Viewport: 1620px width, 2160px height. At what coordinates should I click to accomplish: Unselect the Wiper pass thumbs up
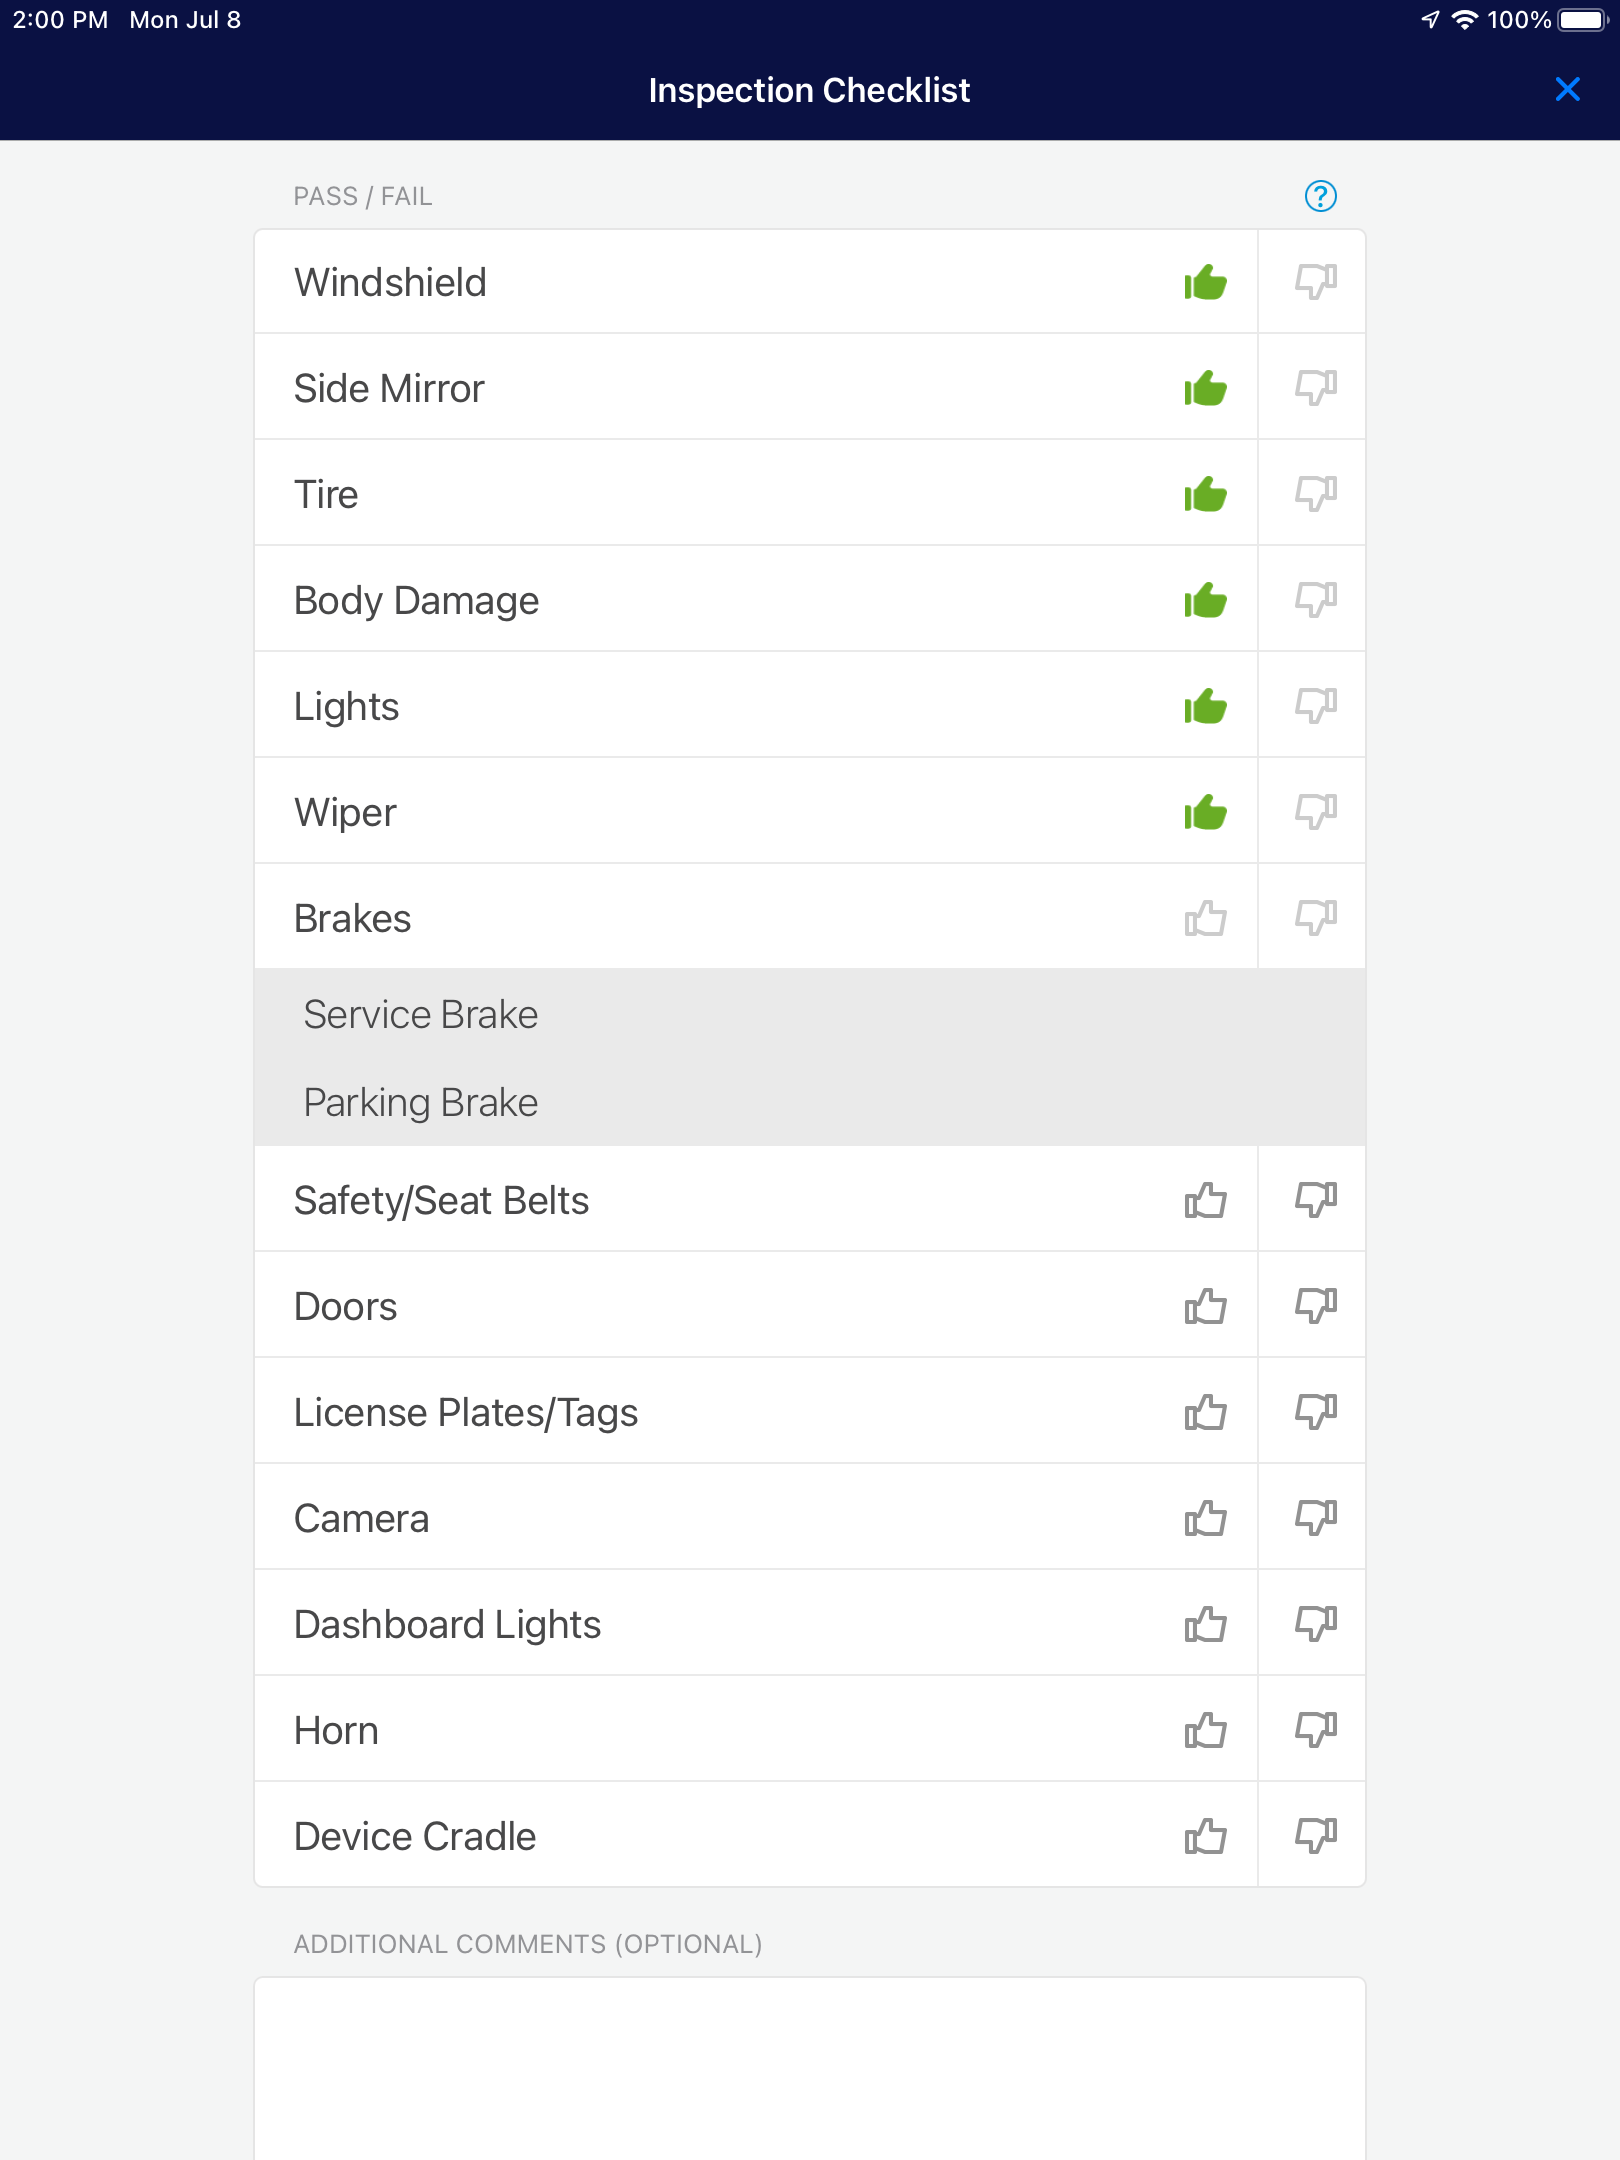tap(1205, 812)
